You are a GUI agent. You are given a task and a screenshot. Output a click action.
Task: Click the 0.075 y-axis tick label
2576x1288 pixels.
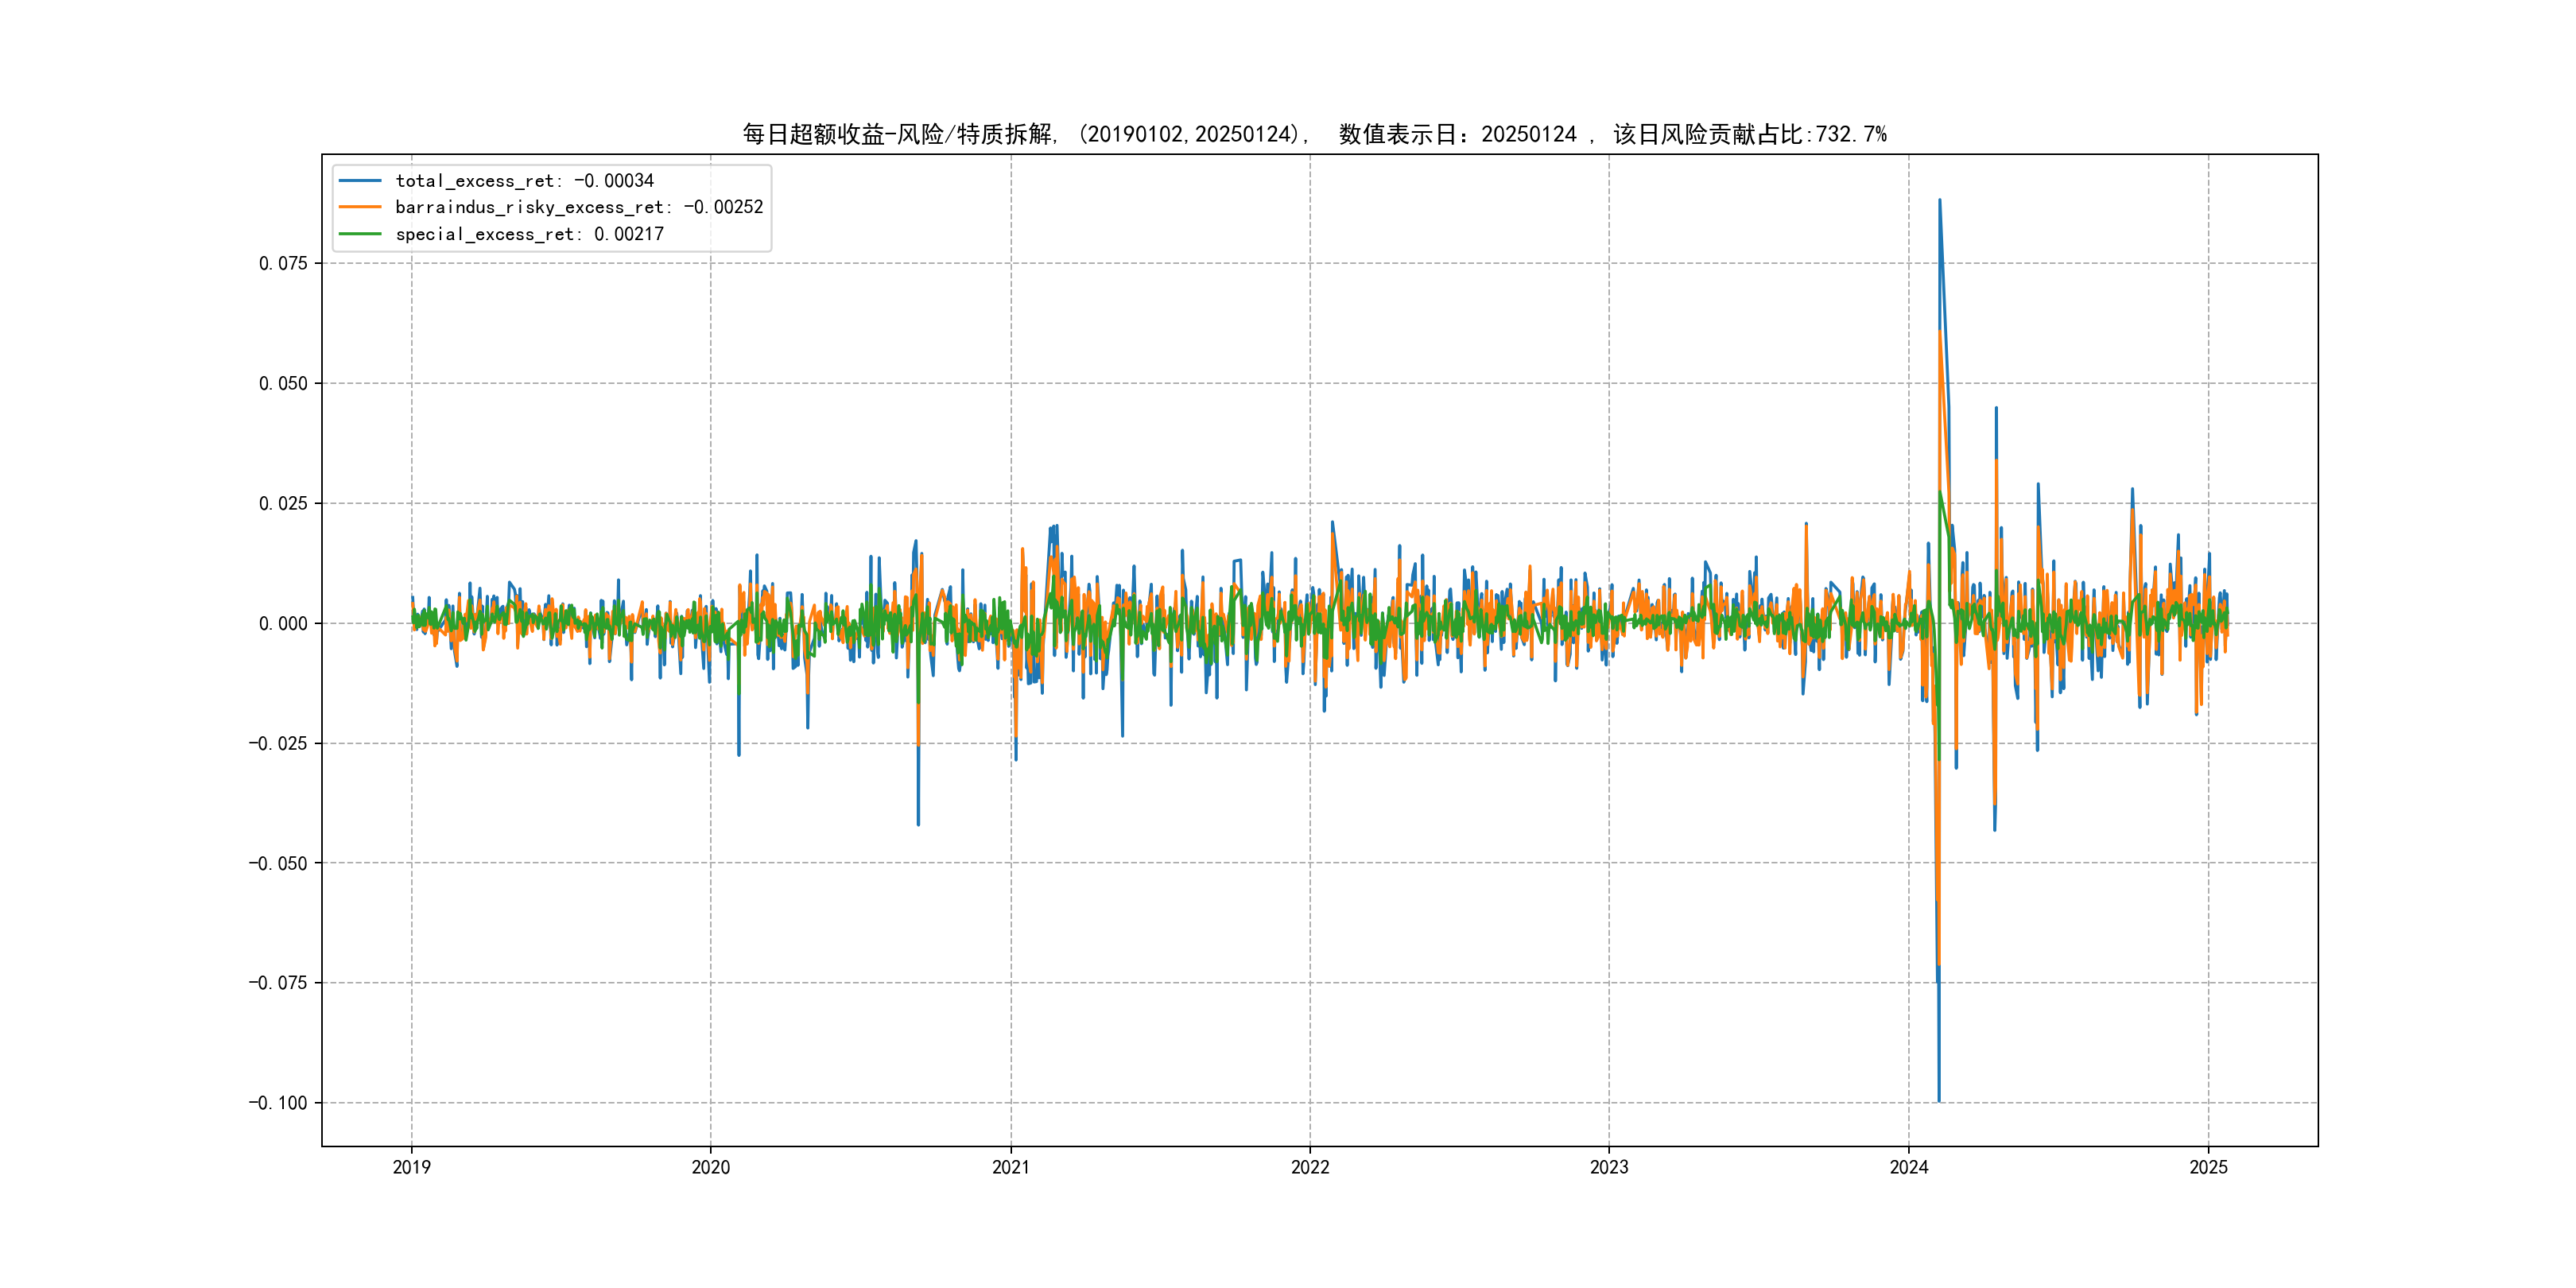[x=283, y=264]
